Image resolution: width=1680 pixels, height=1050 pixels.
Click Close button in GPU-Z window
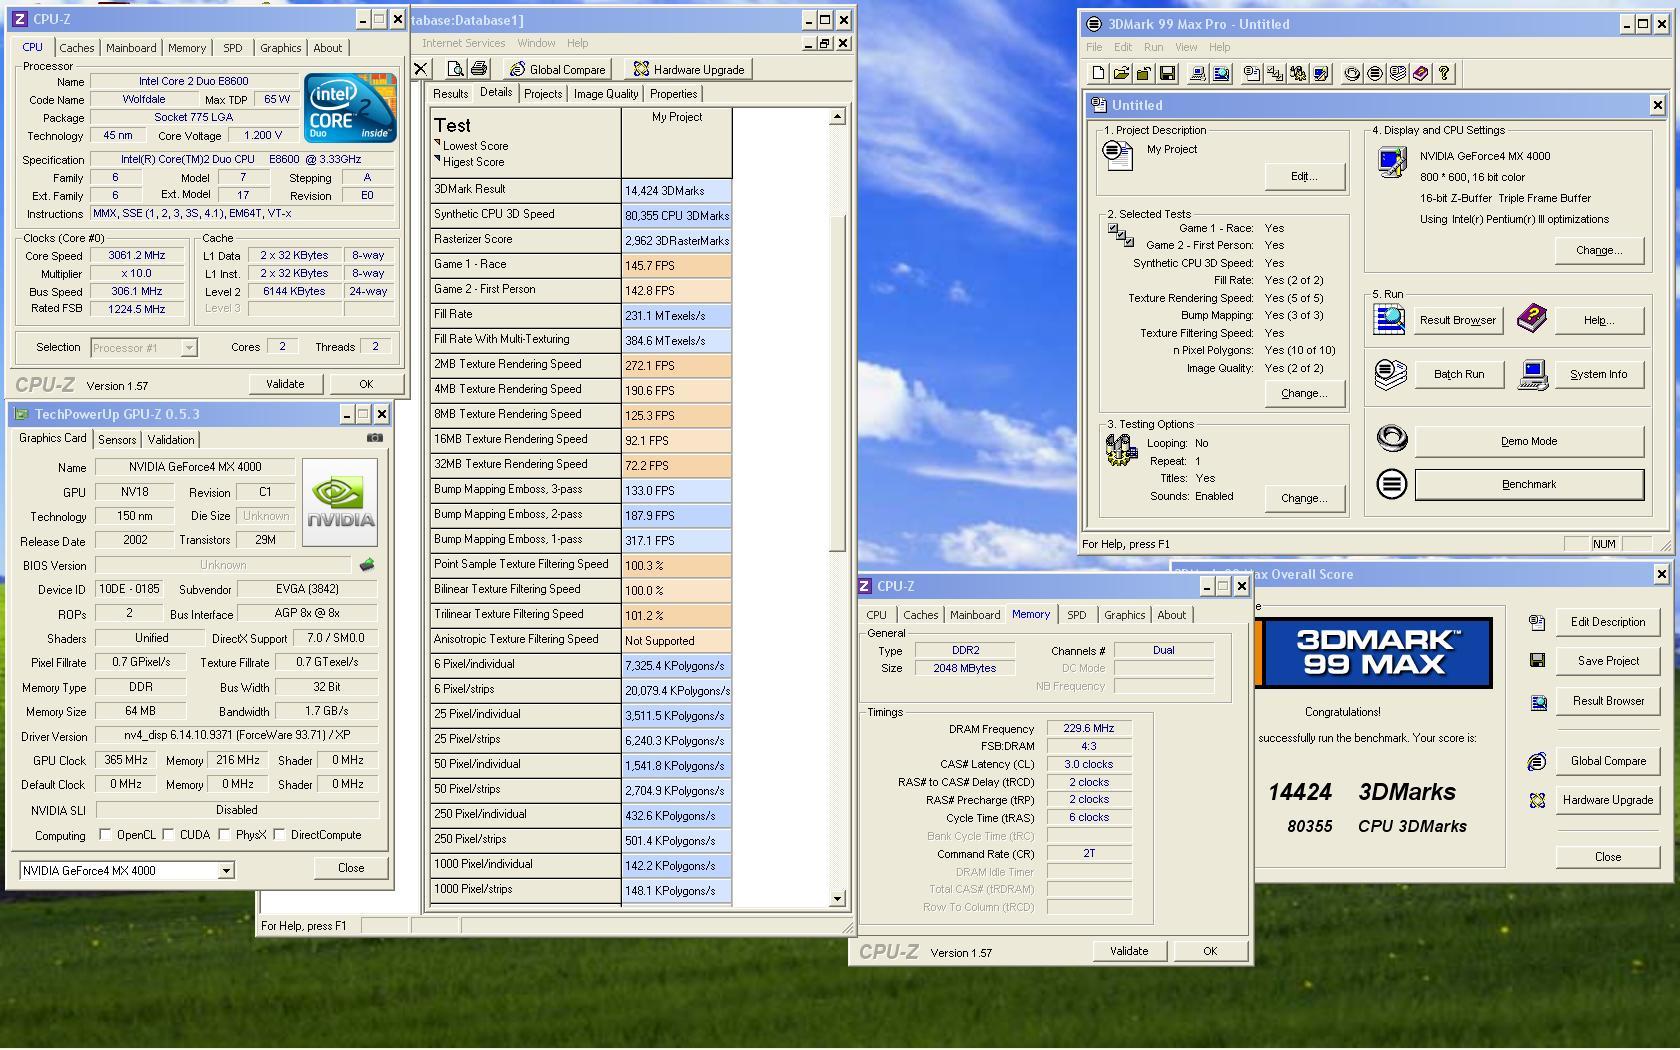(x=351, y=868)
